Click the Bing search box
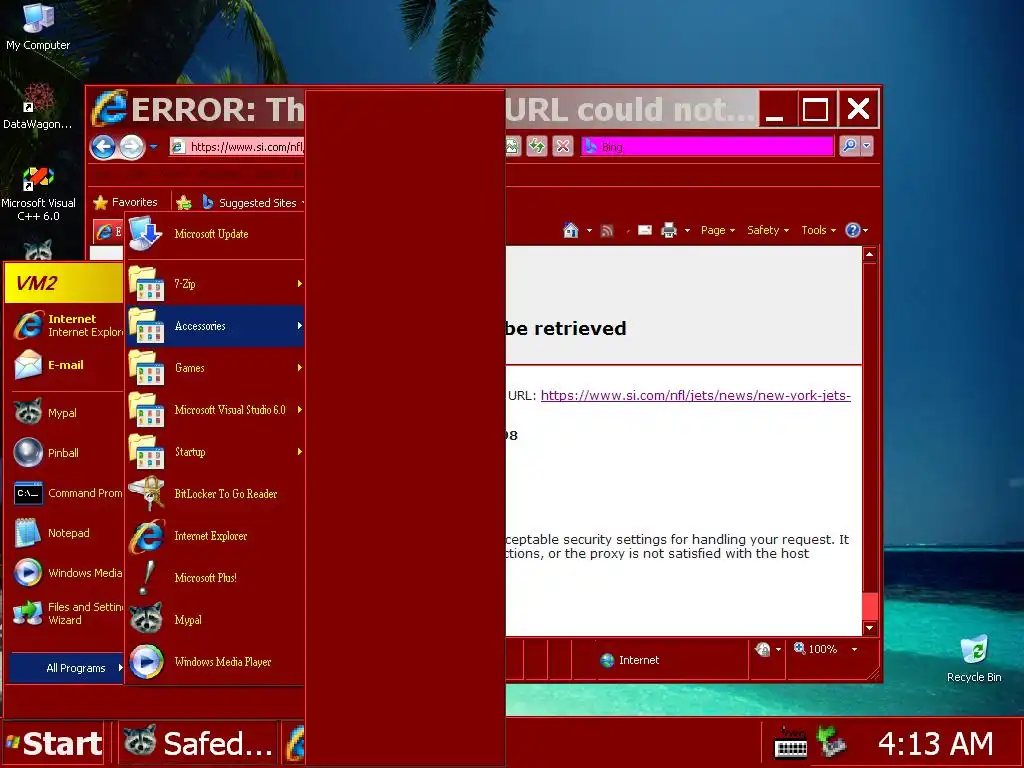 pyautogui.click(x=707, y=146)
